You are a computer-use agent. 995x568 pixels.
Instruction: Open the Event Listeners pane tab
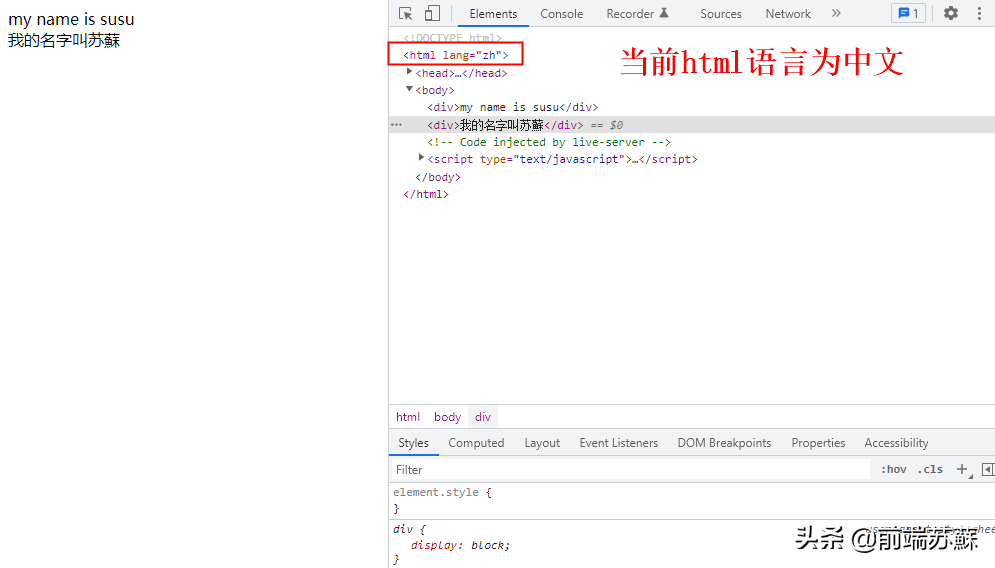click(619, 443)
